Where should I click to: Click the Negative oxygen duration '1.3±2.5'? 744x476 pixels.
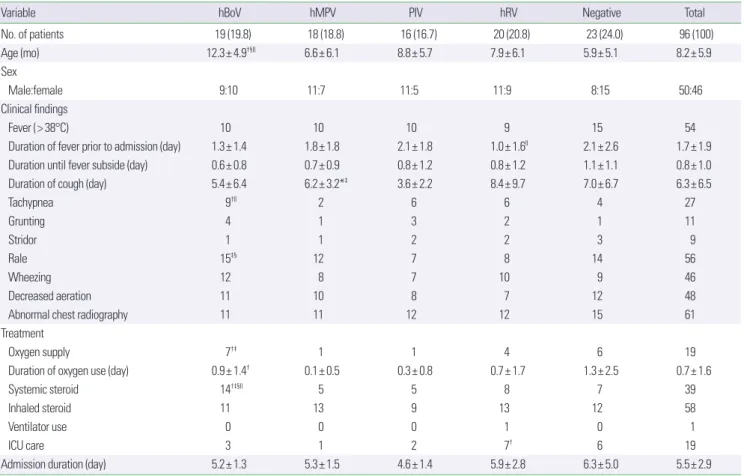click(601, 371)
